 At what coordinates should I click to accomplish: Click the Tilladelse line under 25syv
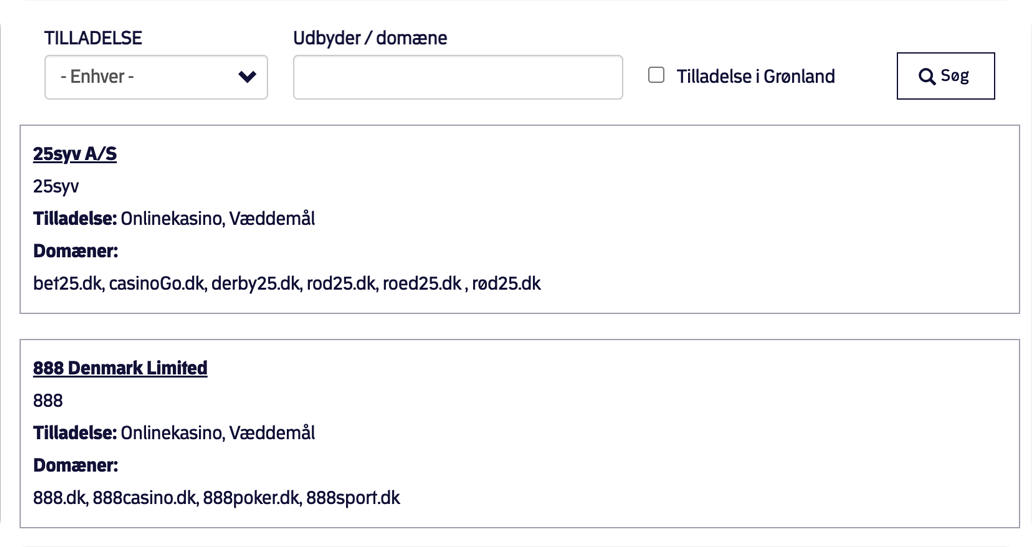coord(174,218)
